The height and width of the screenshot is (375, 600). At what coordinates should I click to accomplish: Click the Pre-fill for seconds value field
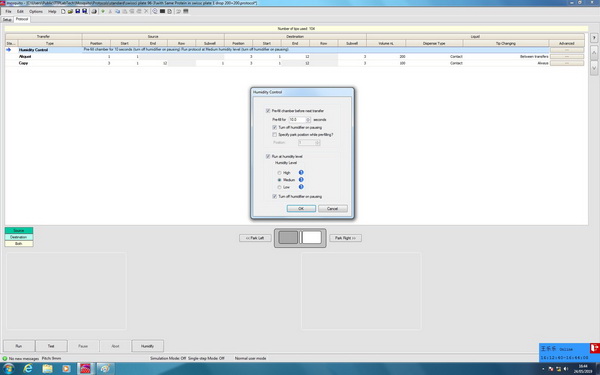[x=297, y=120]
